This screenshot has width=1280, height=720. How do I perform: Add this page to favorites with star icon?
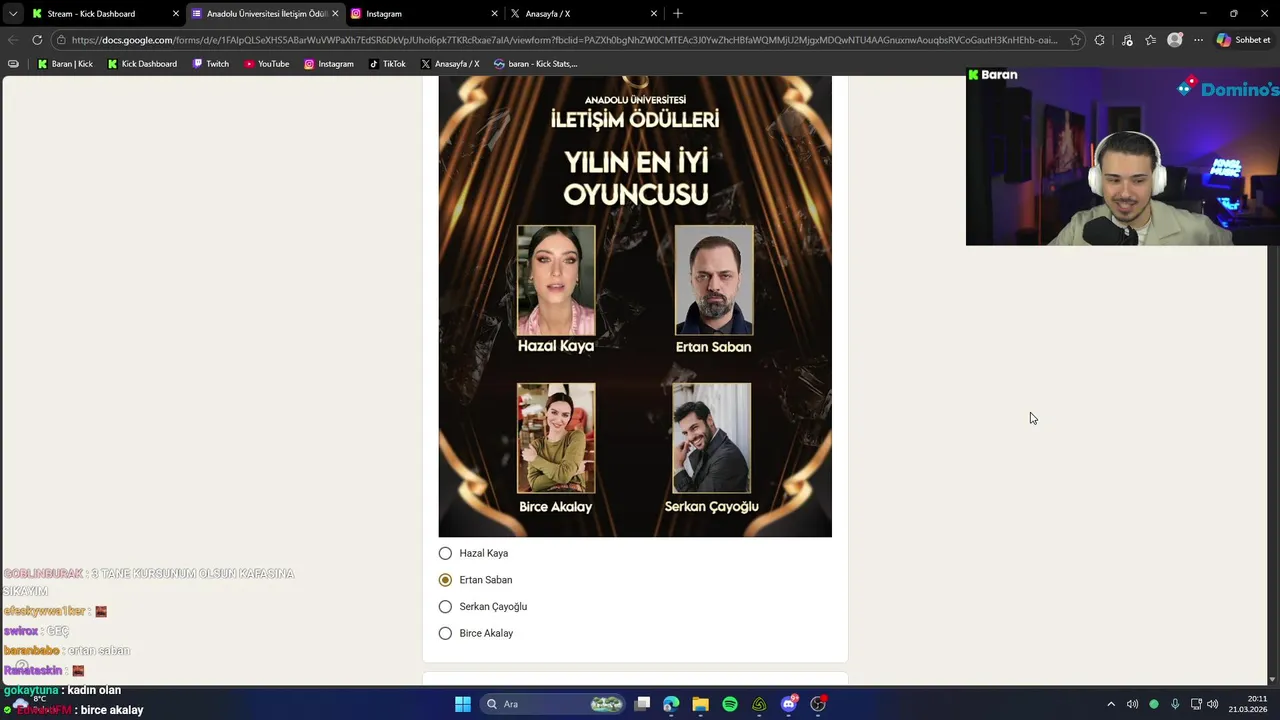click(1075, 40)
